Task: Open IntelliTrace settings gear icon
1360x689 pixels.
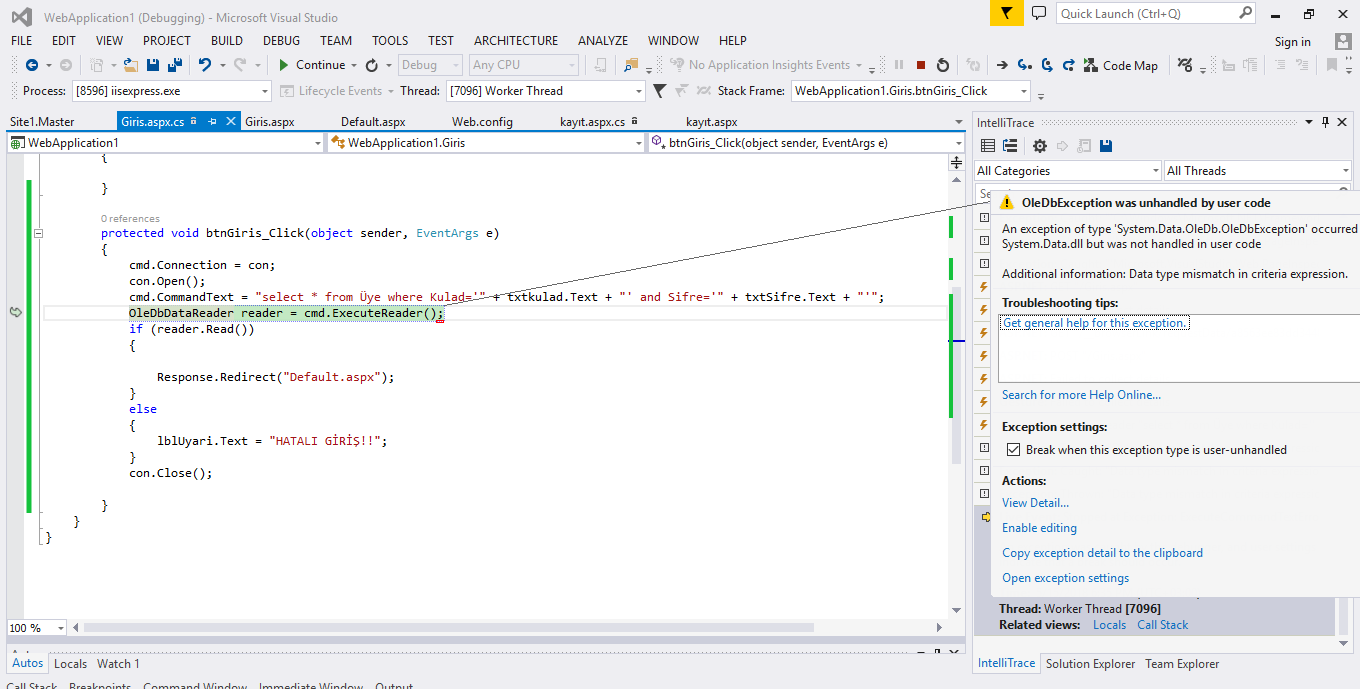Action: click(1040, 146)
